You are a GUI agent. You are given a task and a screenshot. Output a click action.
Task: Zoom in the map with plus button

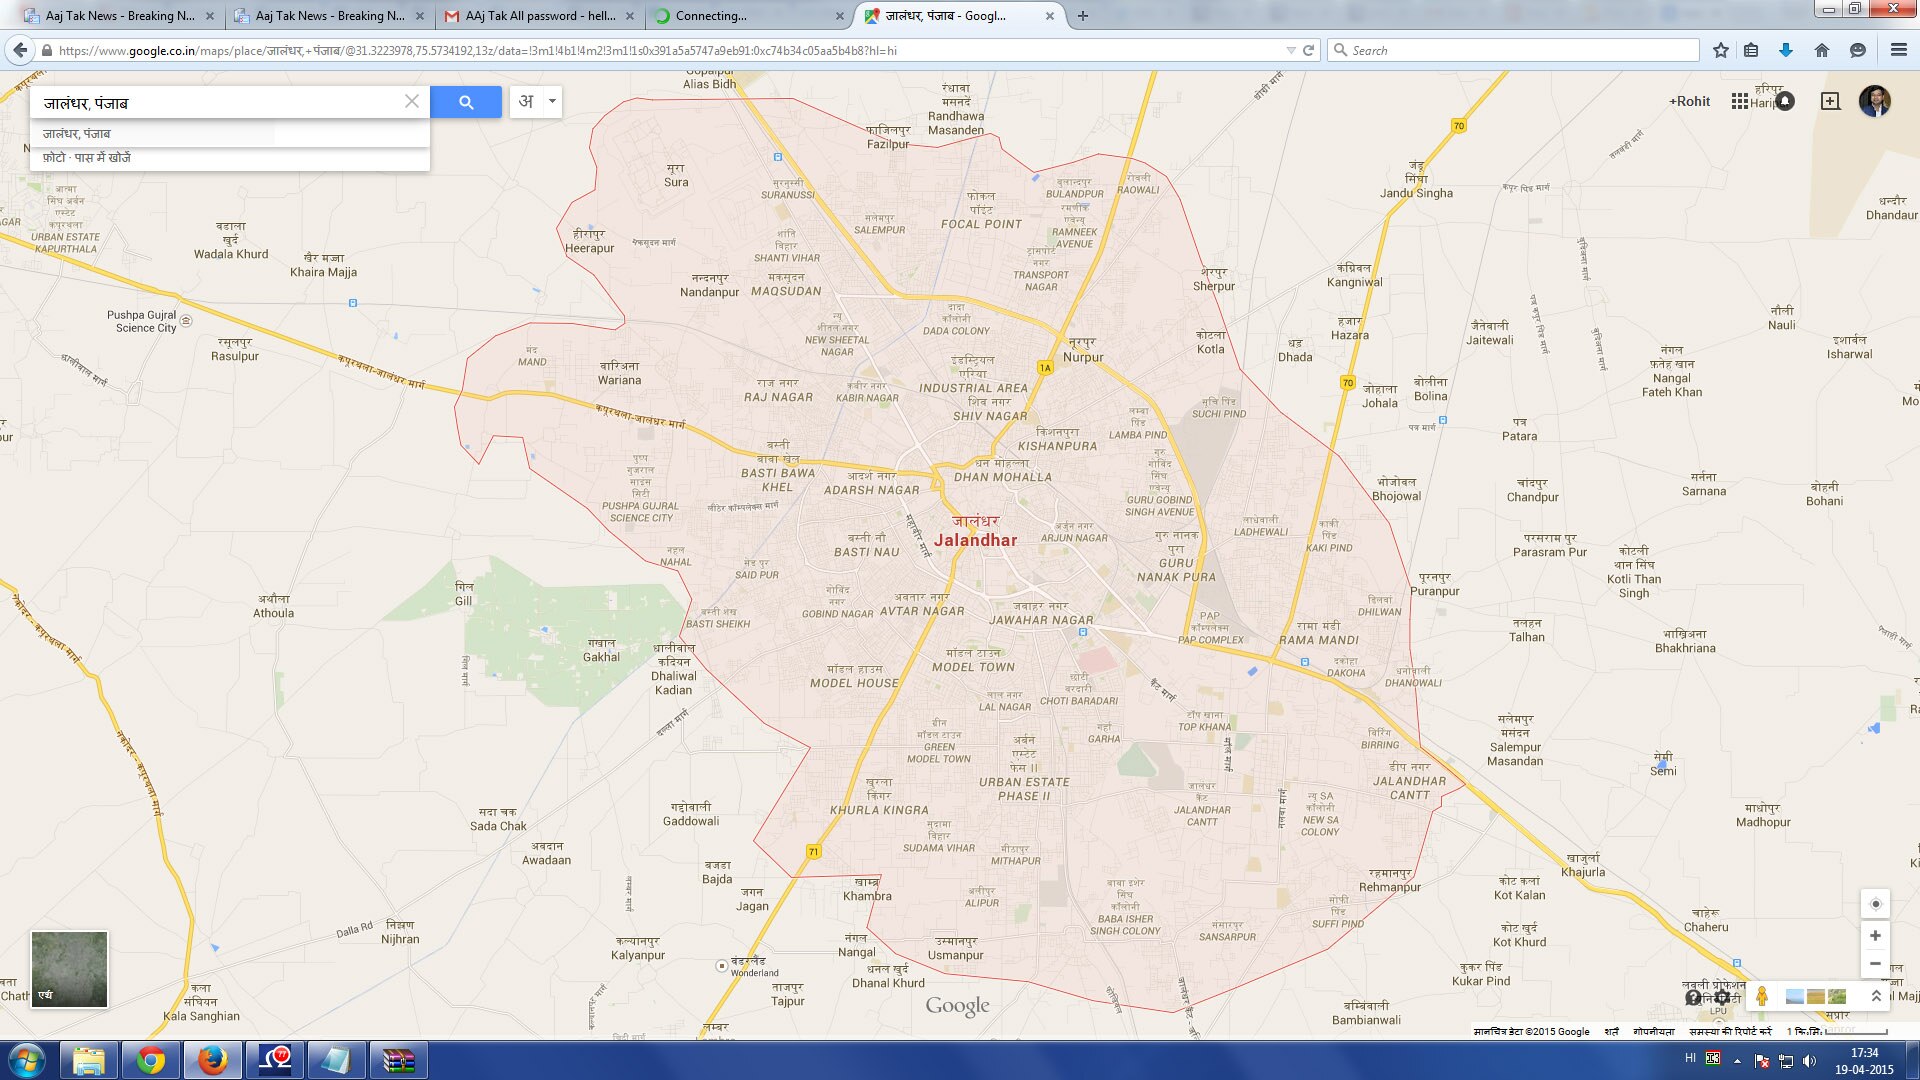click(1875, 936)
